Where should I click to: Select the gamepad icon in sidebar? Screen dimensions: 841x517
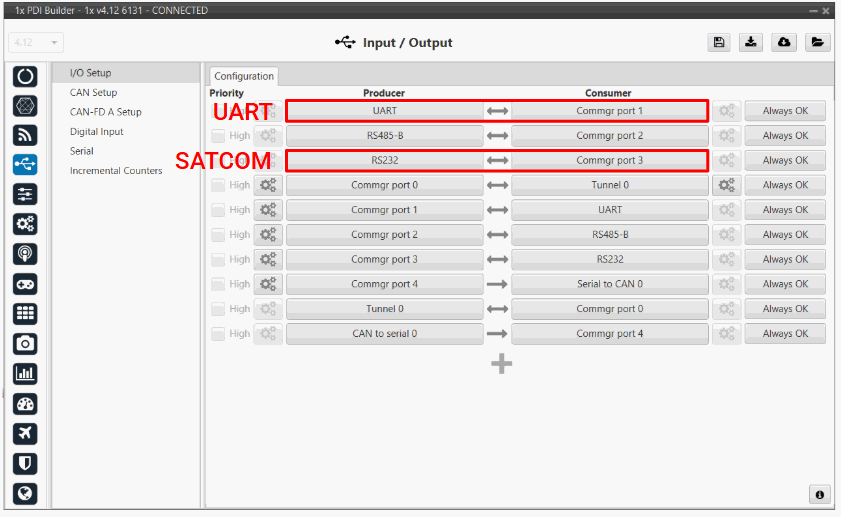click(26, 284)
